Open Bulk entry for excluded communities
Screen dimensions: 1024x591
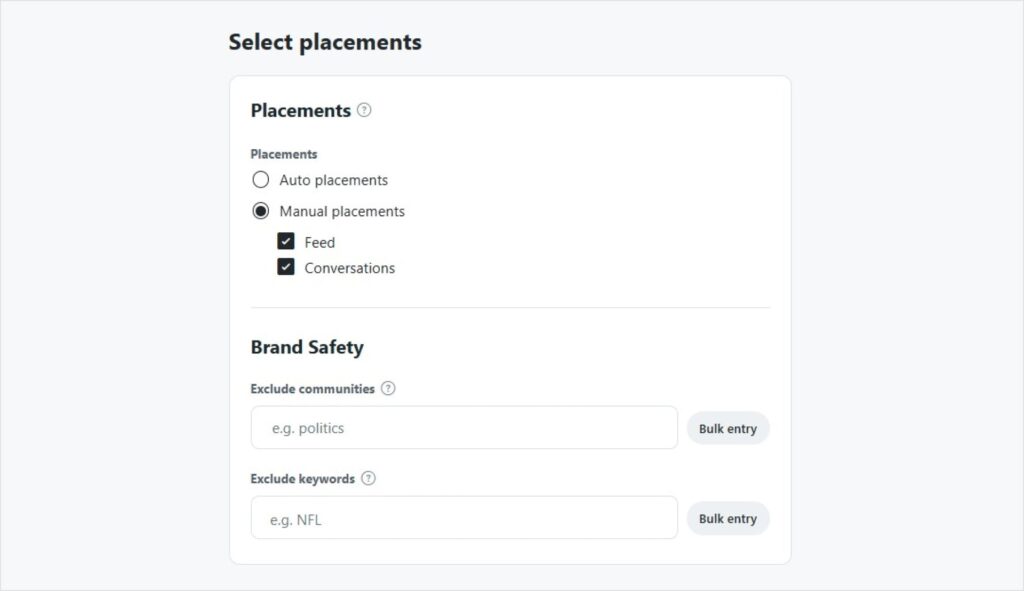coord(728,428)
